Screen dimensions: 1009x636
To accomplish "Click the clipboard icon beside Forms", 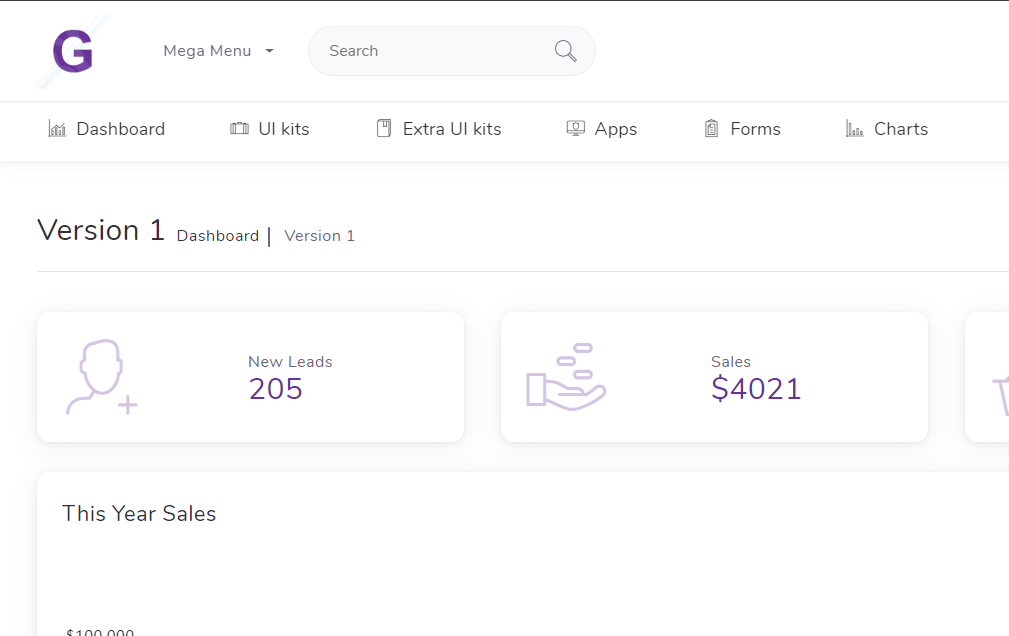I will tap(711, 129).
